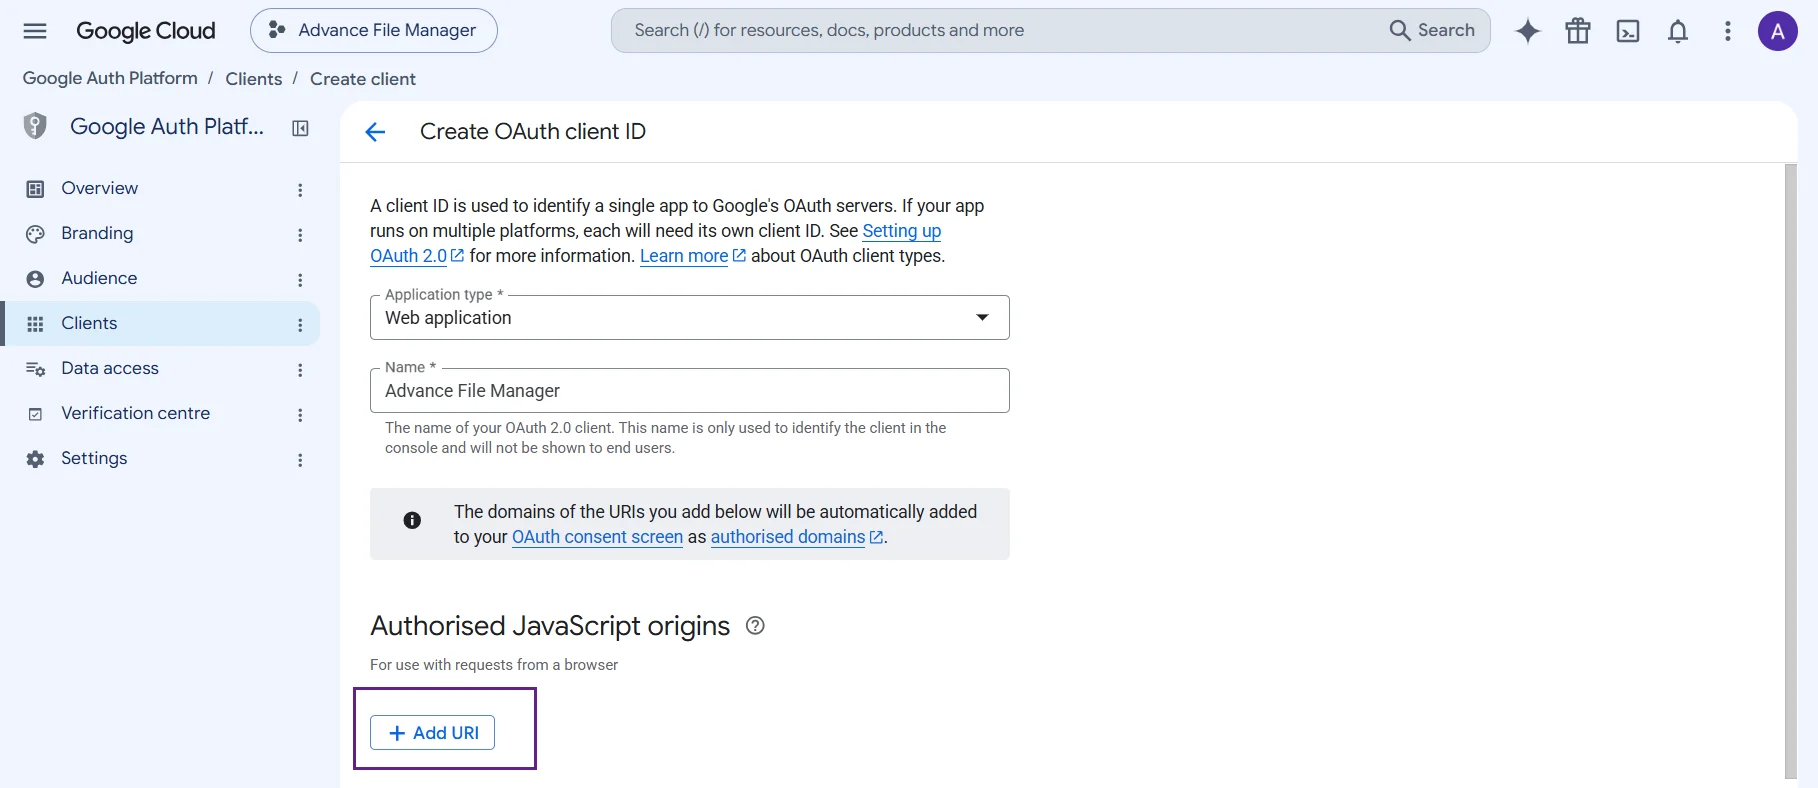Image resolution: width=1818 pixels, height=788 pixels.
Task: Open the Application type dropdown
Action: pyautogui.click(x=690, y=318)
